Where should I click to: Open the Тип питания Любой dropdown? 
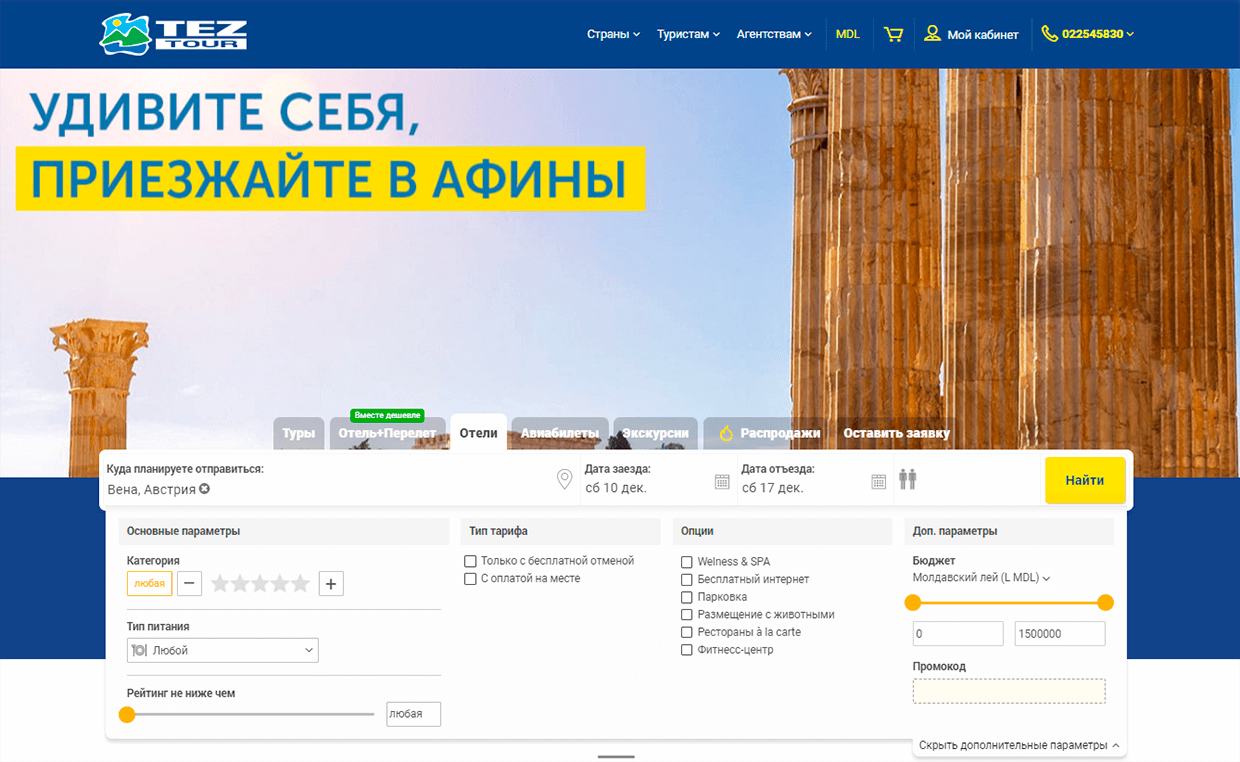click(x=223, y=650)
